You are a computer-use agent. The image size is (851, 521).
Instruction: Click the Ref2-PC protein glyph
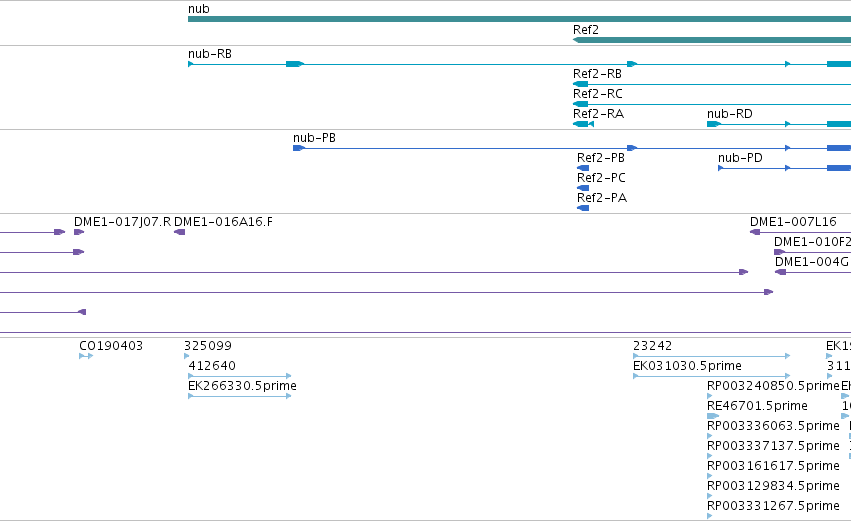click(x=583, y=188)
